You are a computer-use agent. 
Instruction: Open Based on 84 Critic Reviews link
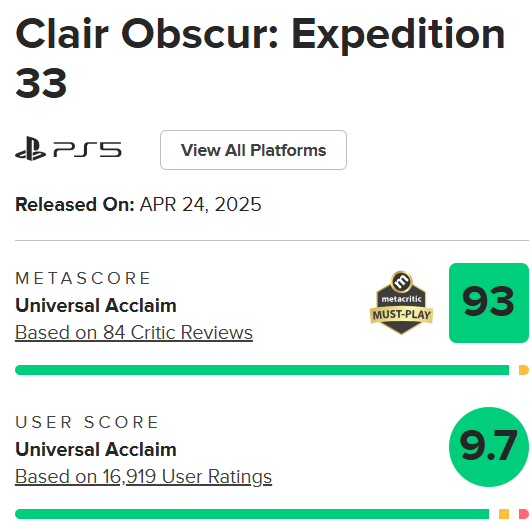click(x=134, y=333)
